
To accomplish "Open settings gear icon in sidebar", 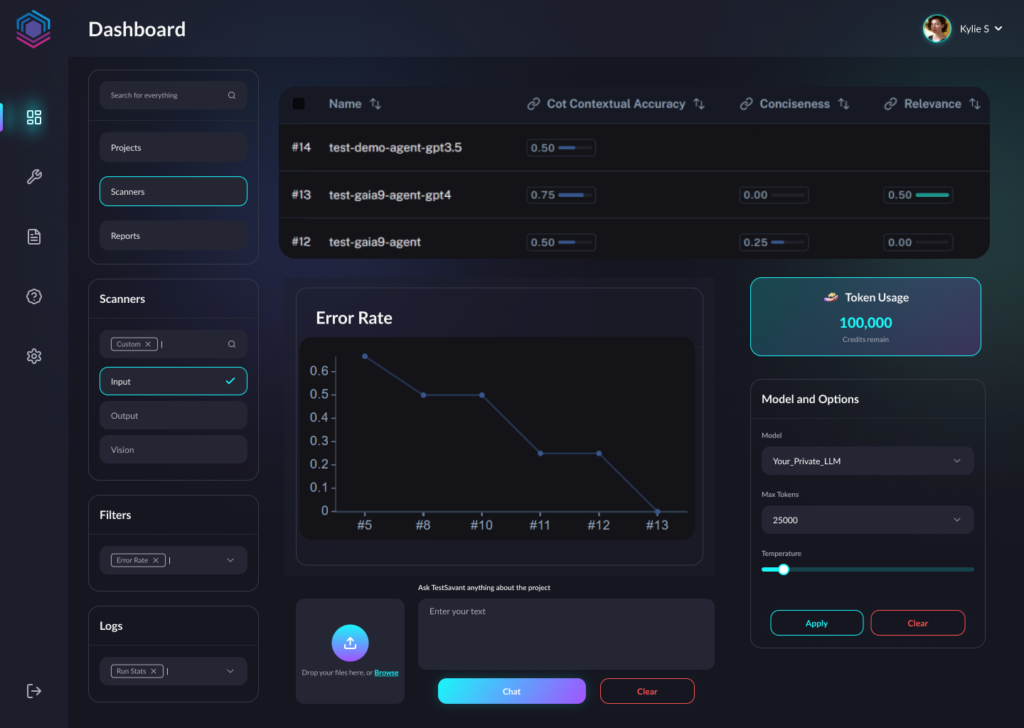I will point(34,356).
